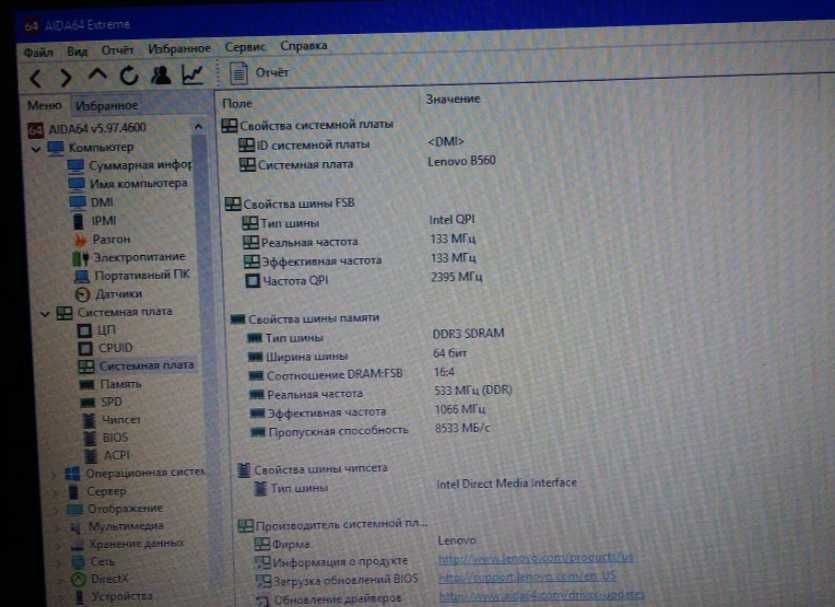Image resolution: width=835 pixels, height=607 pixels.
Task: Click the Lenovo B560 value
Action: coord(462,161)
